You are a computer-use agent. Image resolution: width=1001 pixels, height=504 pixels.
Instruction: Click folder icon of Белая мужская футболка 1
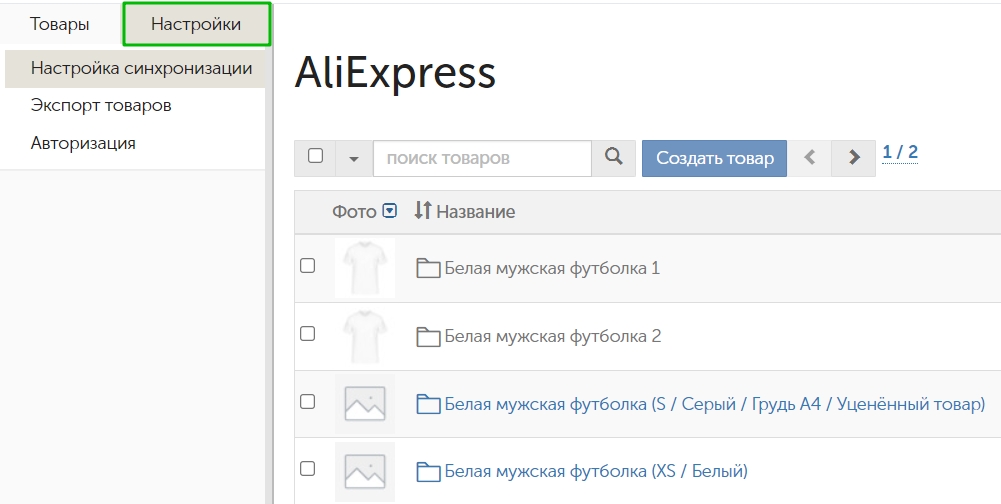point(428,268)
